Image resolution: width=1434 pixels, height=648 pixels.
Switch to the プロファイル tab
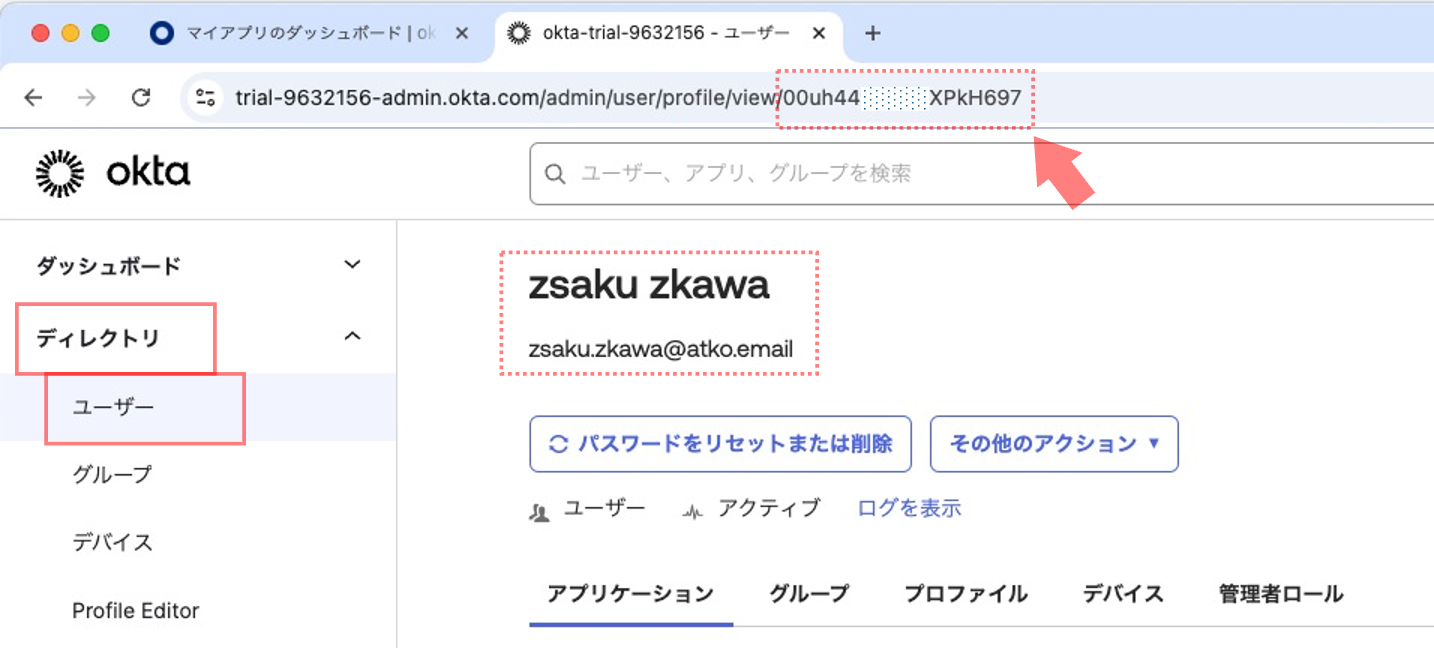pyautogui.click(x=965, y=594)
